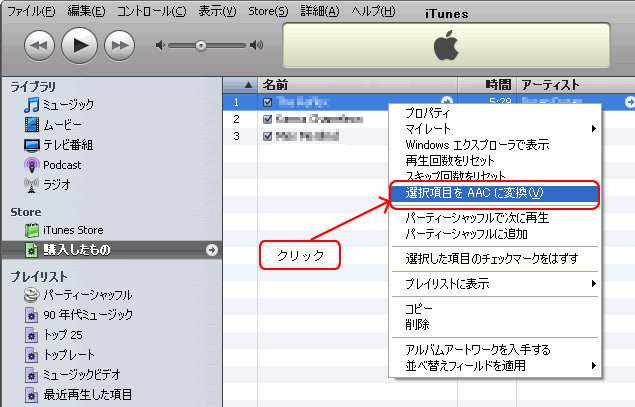The height and width of the screenshot is (407, 635).
Task: Click the fast forward next button
Action: click(x=119, y=46)
